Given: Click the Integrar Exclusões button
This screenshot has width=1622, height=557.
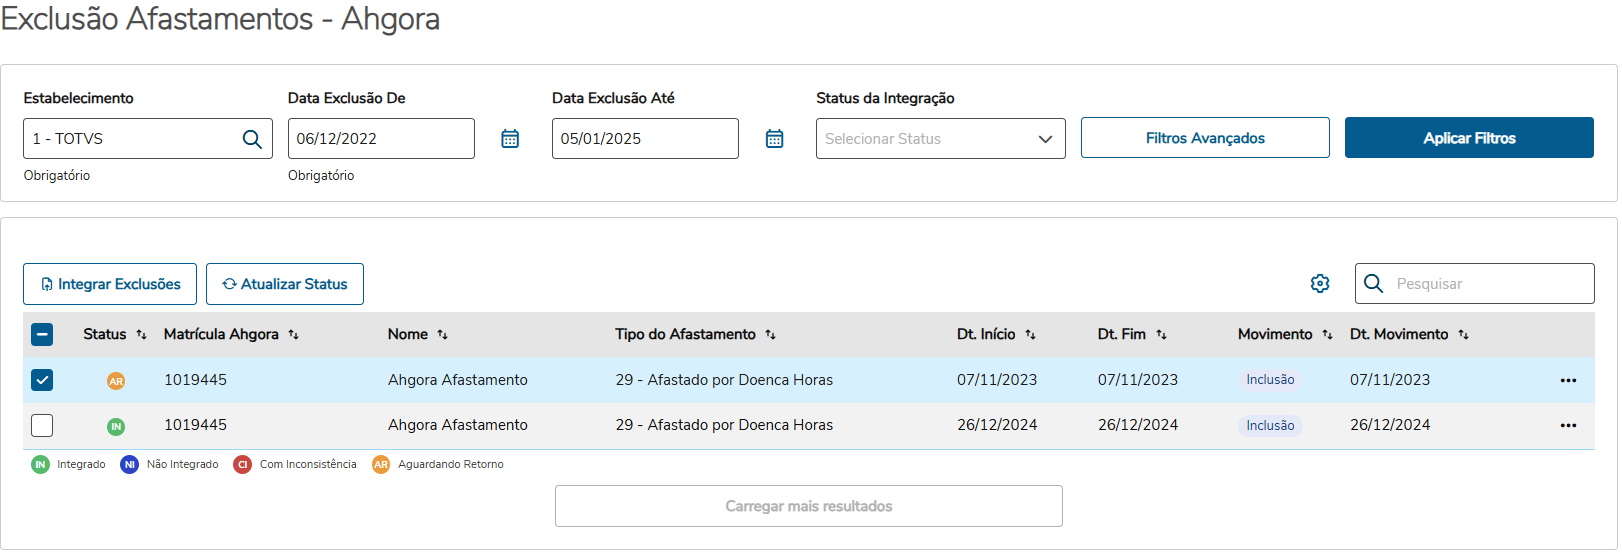Looking at the screenshot, I should (x=110, y=284).
